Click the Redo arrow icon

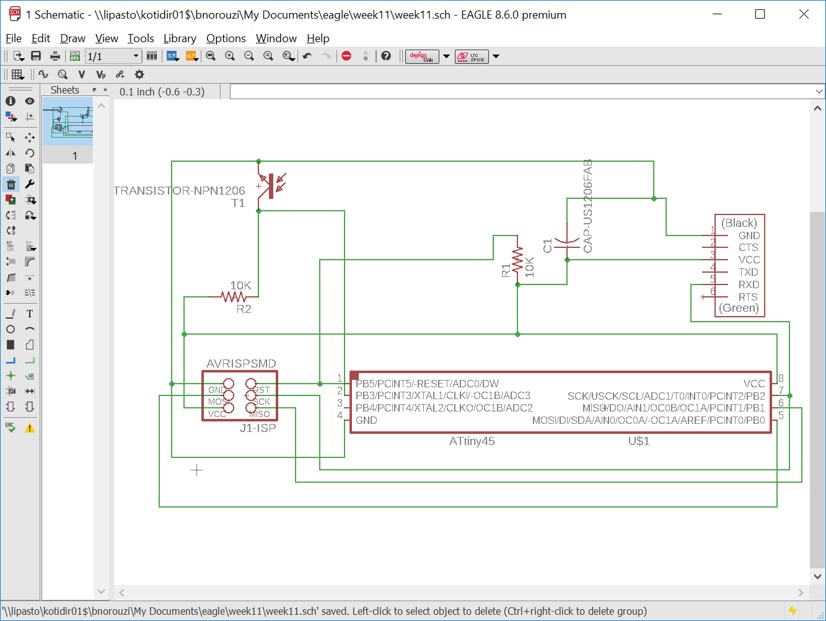click(327, 56)
